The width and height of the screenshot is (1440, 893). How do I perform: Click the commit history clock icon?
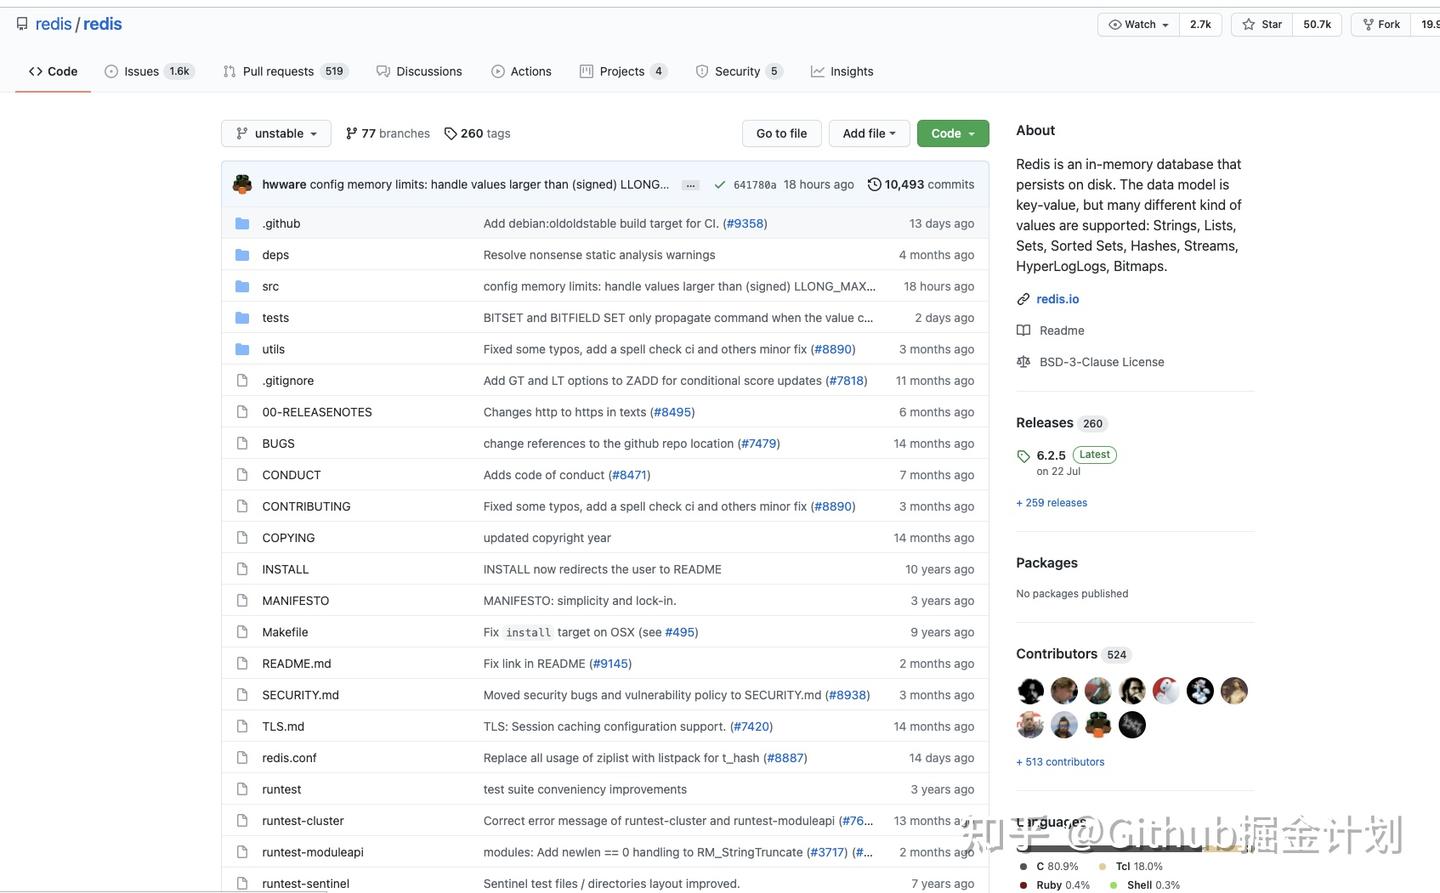coord(875,184)
